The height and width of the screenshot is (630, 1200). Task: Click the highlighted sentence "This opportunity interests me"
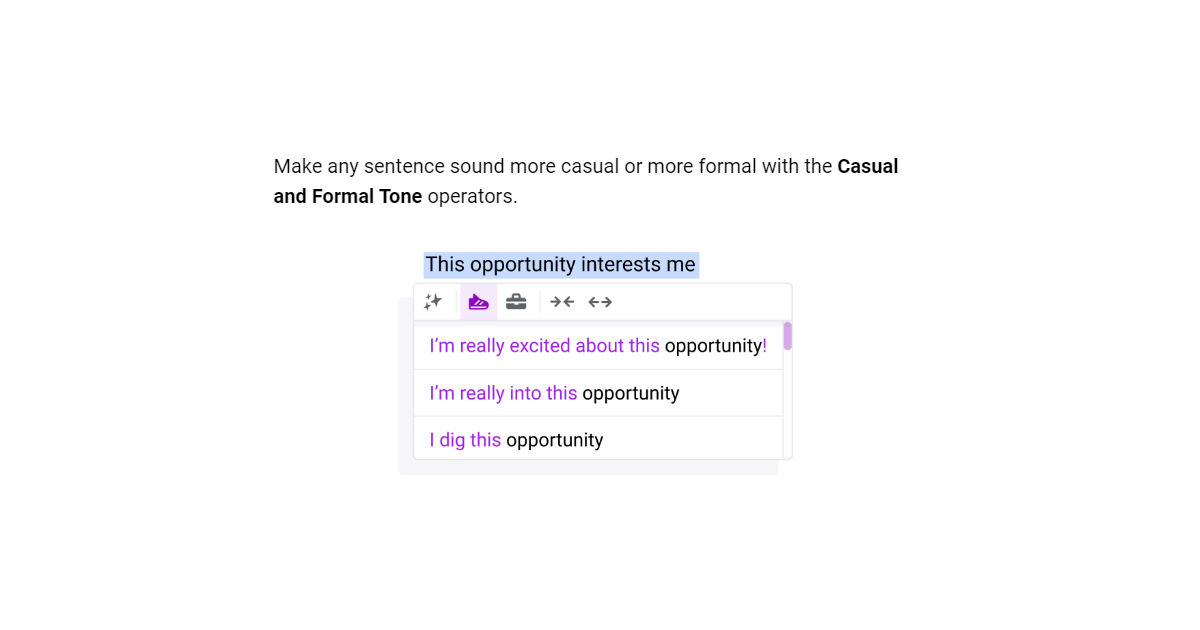point(560,265)
